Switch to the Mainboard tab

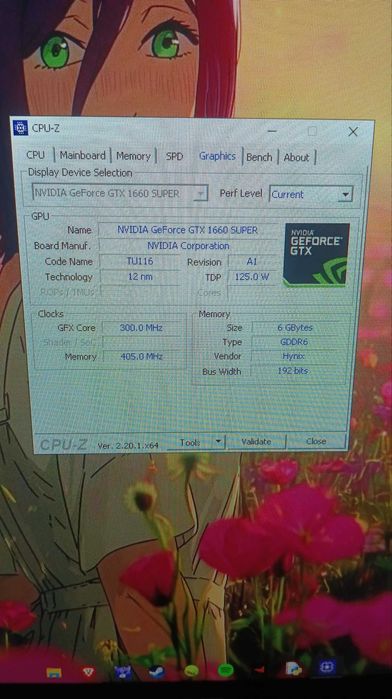pos(83,155)
